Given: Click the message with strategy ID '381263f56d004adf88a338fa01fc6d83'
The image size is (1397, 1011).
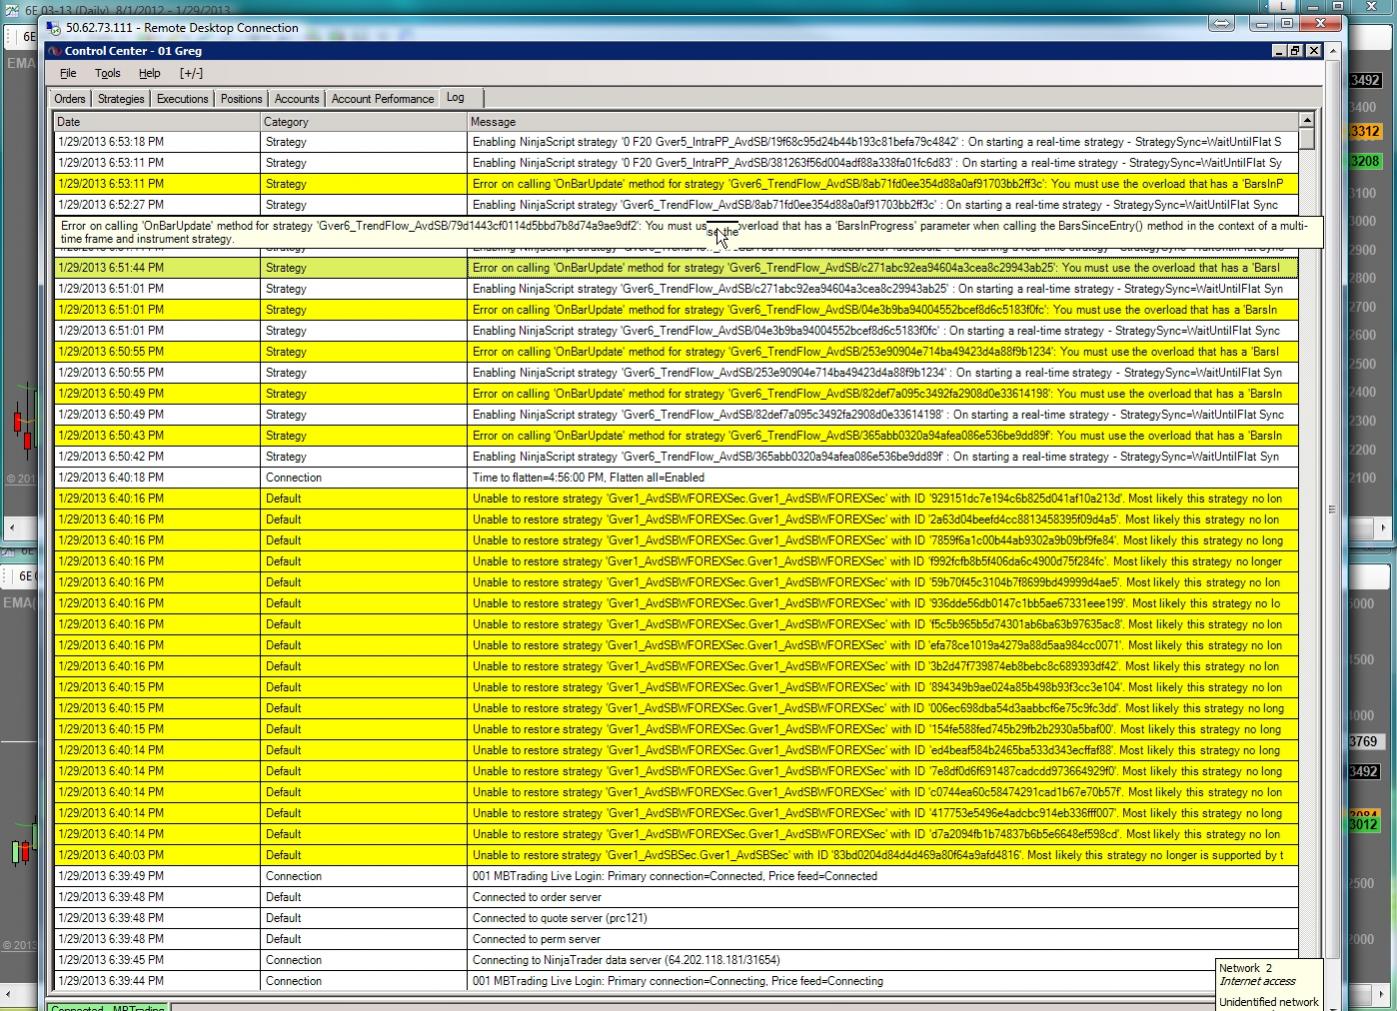Looking at the screenshot, I should pyautogui.click(x=883, y=163).
